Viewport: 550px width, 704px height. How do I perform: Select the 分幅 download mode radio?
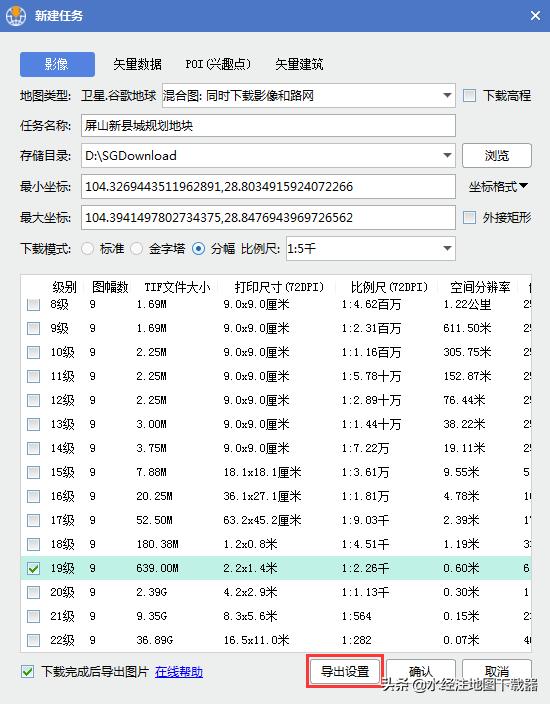(198, 248)
